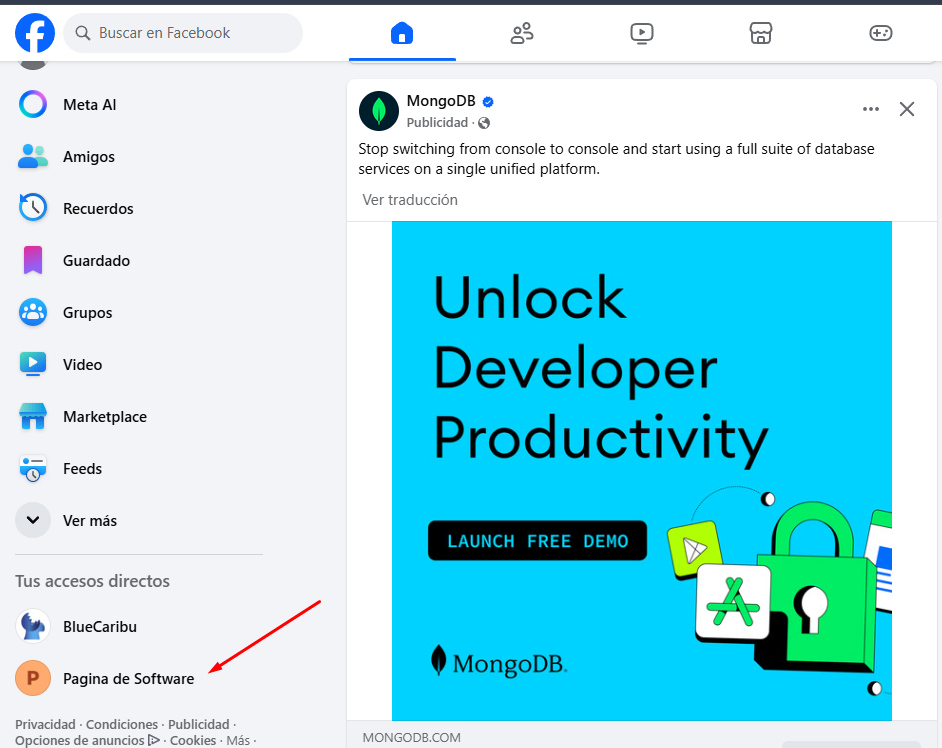Click the MongoDB leaf profile picture
This screenshot has height=748, width=942.
378,111
